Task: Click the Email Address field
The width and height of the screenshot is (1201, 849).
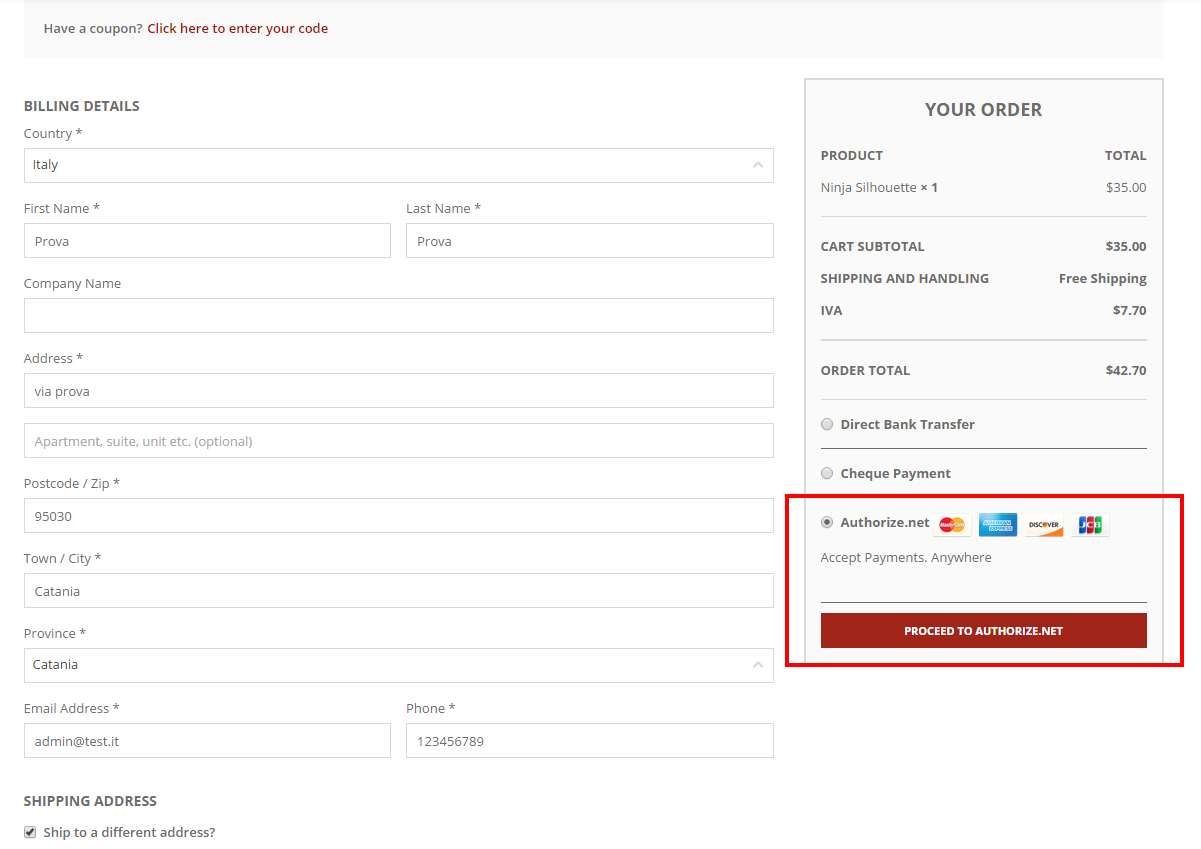Action: pos(207,741)
